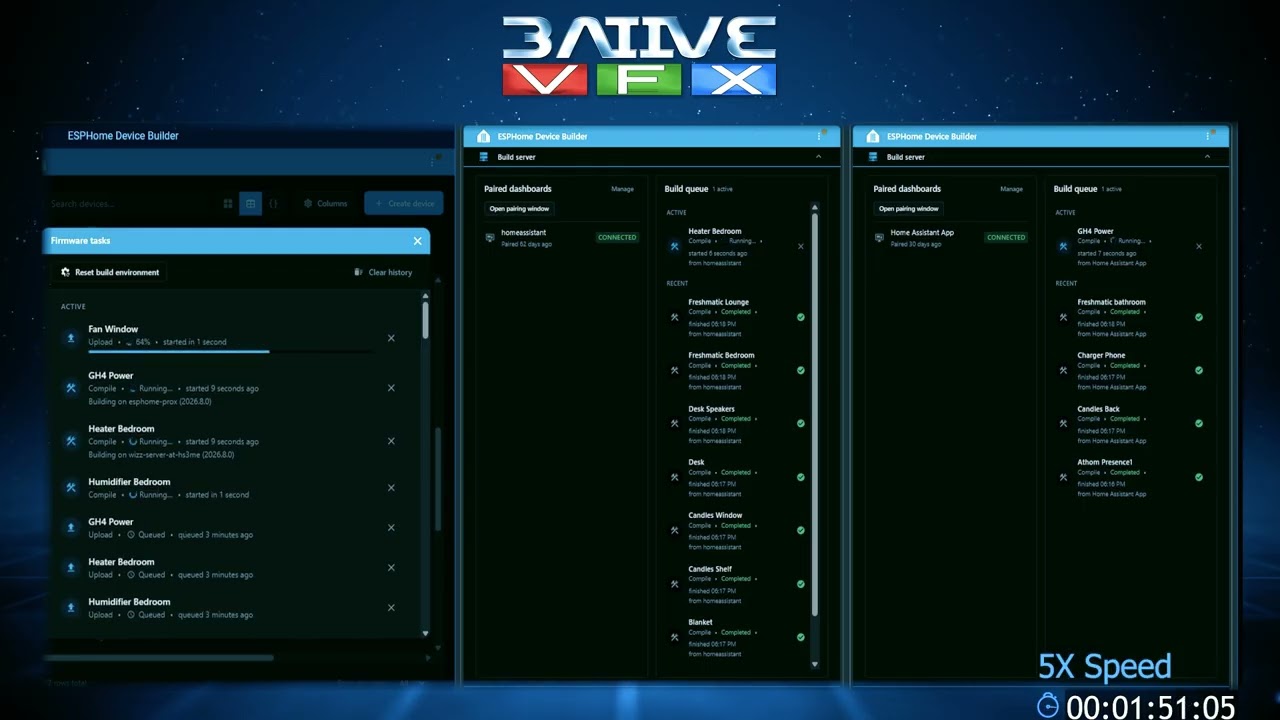This screenshot has height=720, width=1280.
Task: Click the Firmware tasks list scrollbar
Action: 425,321
